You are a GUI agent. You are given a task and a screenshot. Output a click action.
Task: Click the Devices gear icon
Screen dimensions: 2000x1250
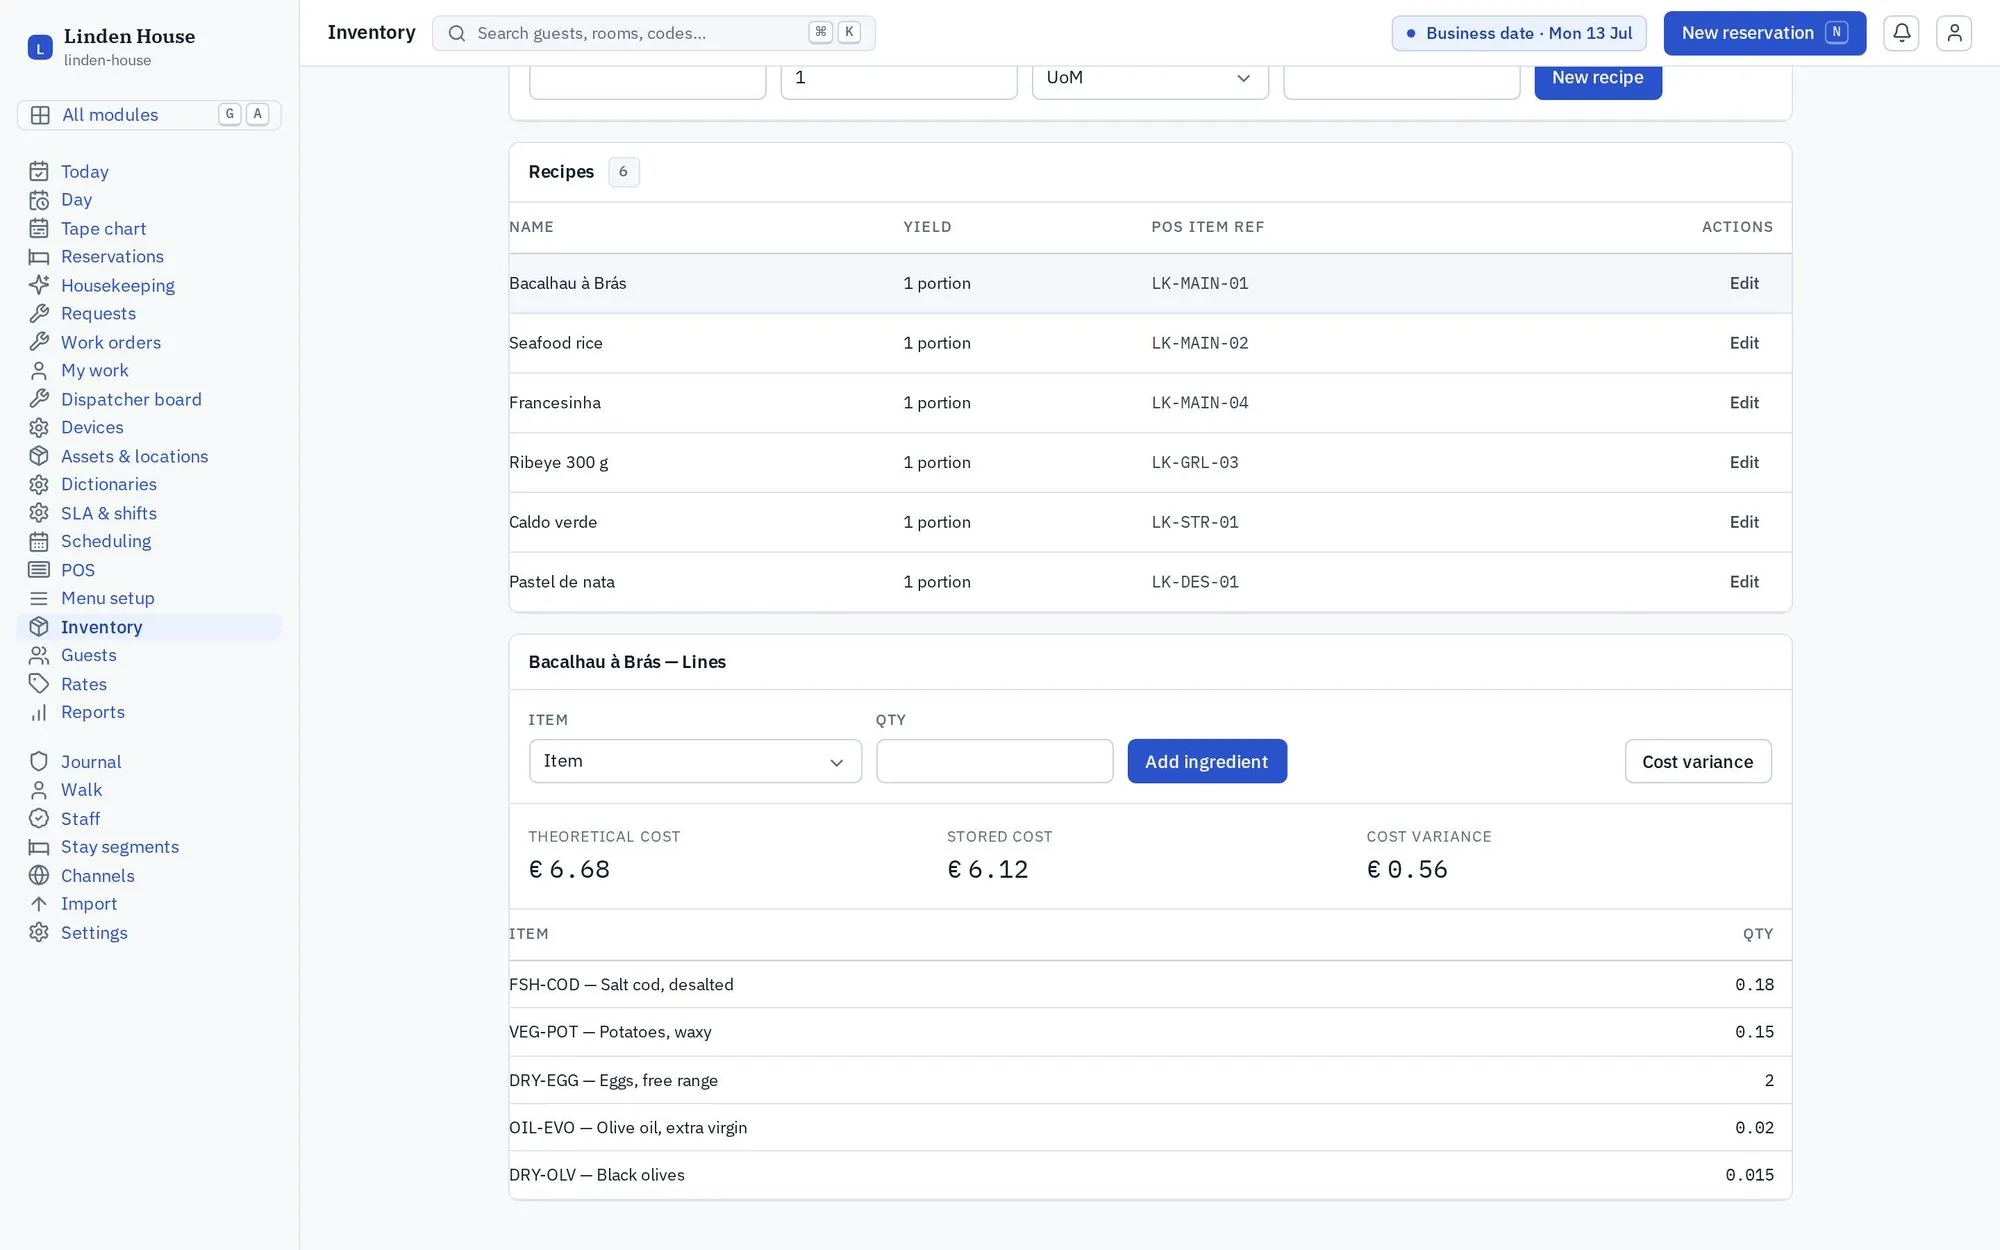pyautogui.click(x=39, y=428)
